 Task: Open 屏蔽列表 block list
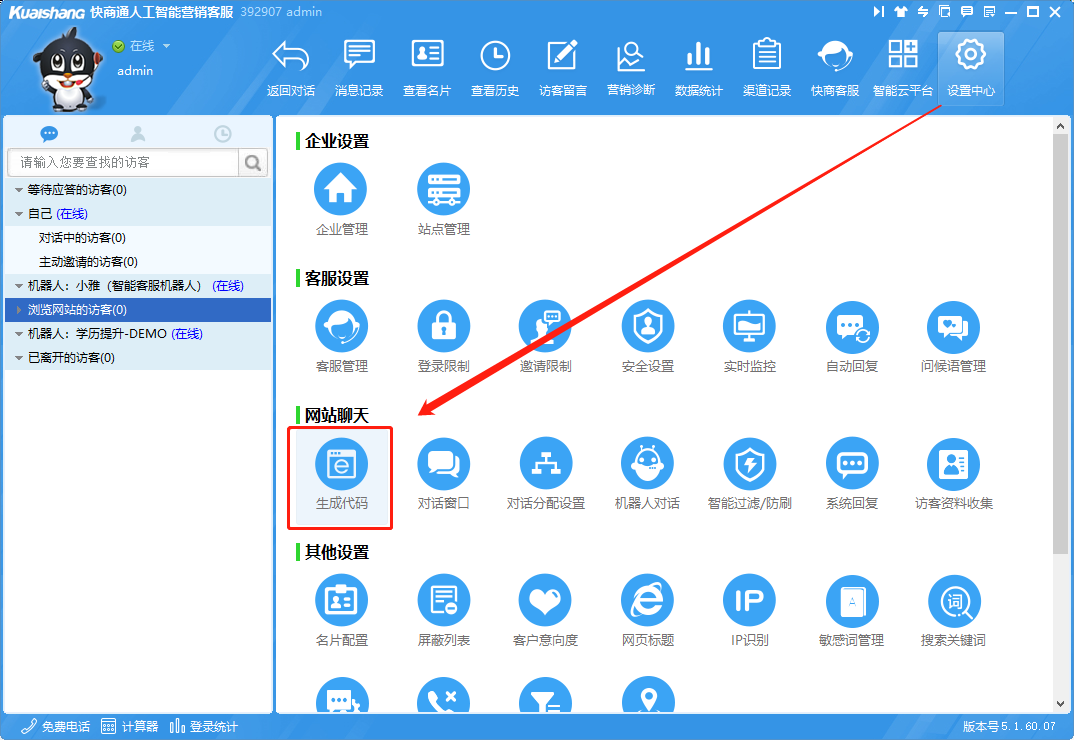[x=443, y=610]
